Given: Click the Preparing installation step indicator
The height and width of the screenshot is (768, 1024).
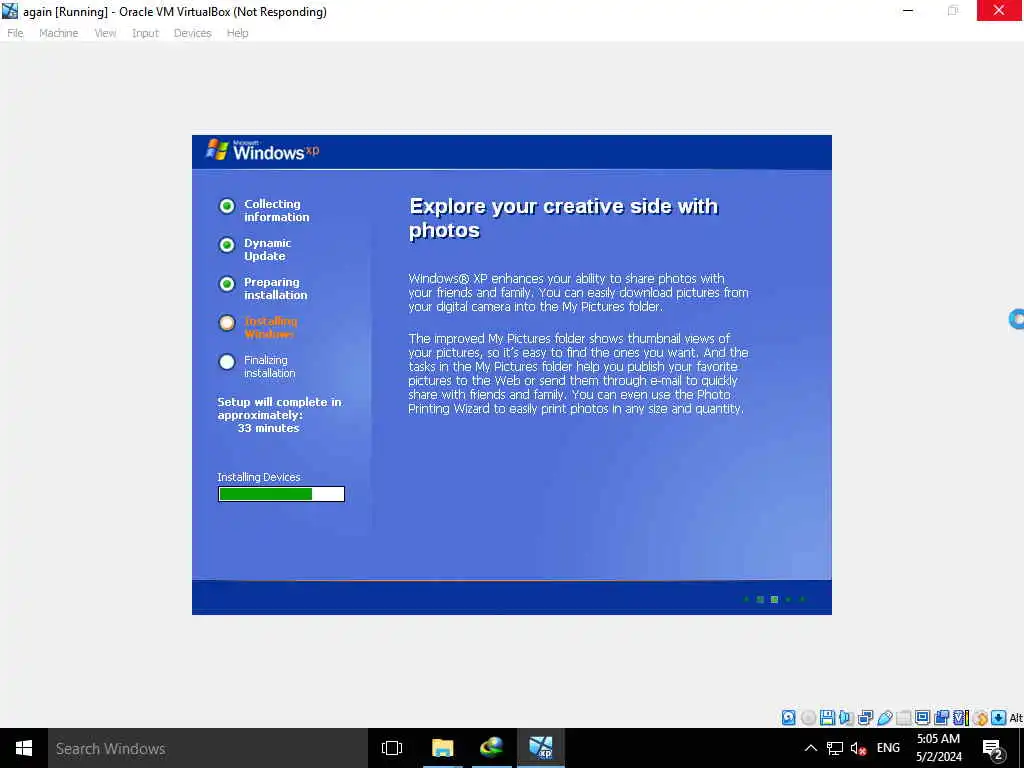Looking at the screenshot, I should point(227,284).
